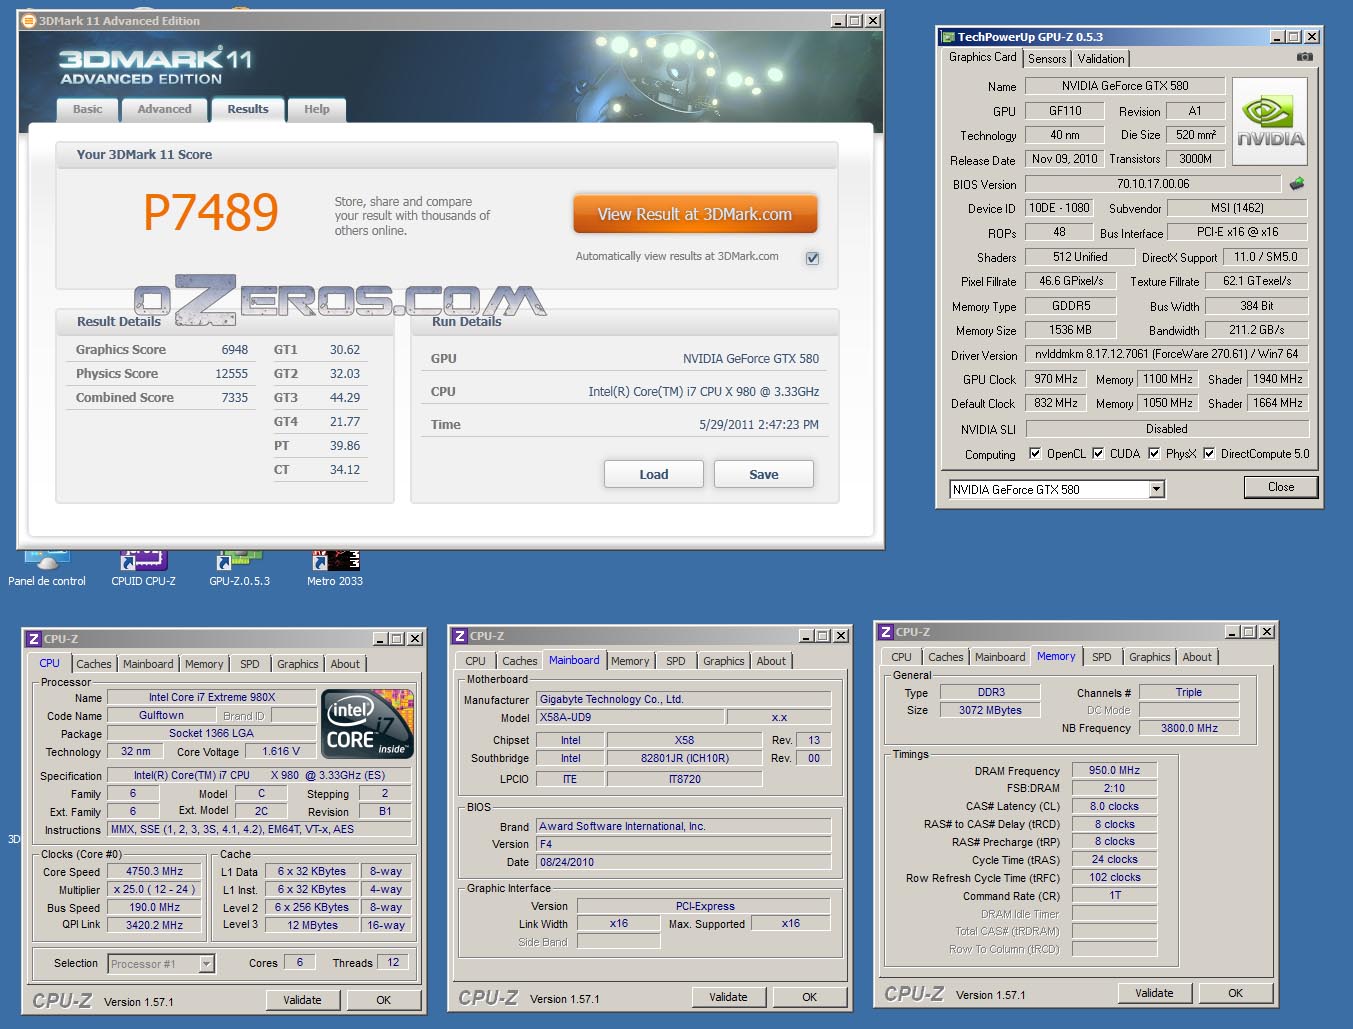Open the CPUID CPU-Z desktop shortcut
1353x1029 pixels.
point(143,567)
